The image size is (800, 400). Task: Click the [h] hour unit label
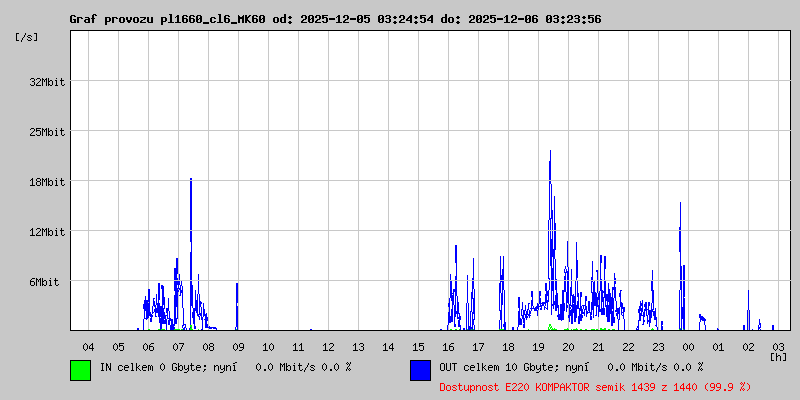pyautogui.click(x=777, y=356)
